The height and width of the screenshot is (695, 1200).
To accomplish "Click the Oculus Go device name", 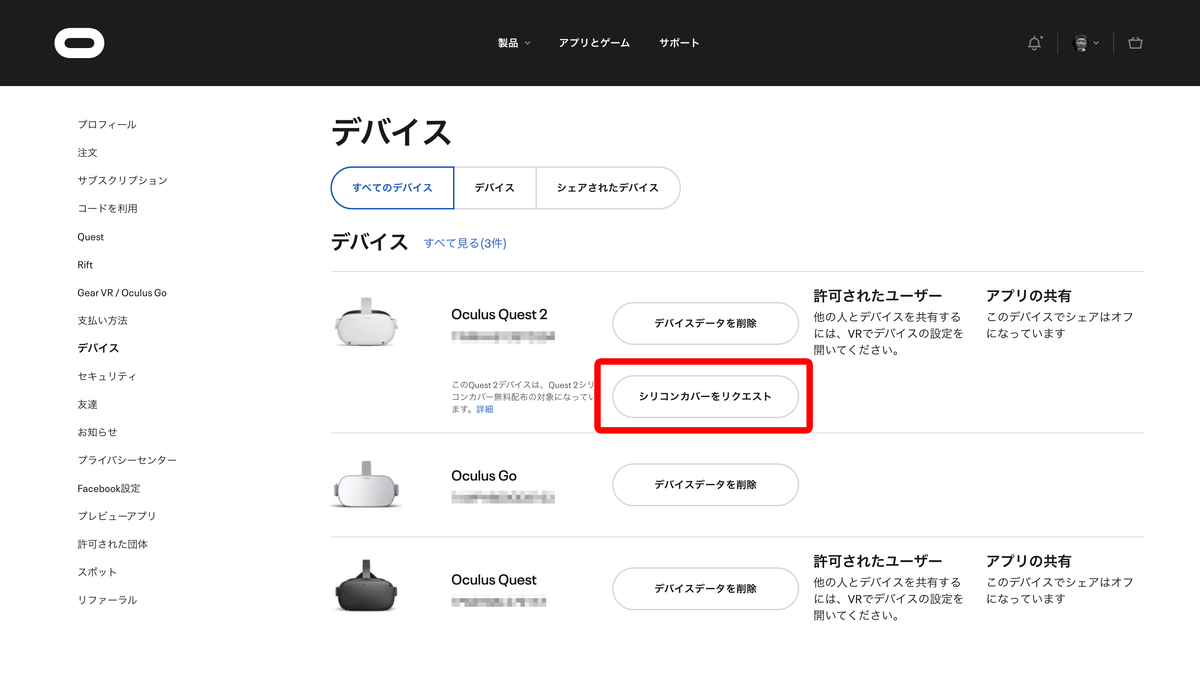I will tap(484, 476).
